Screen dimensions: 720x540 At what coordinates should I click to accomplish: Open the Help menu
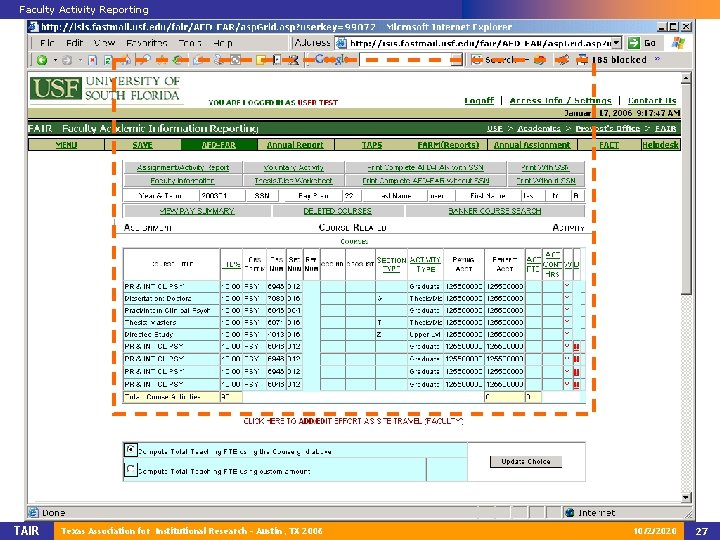tap(222, 43)
